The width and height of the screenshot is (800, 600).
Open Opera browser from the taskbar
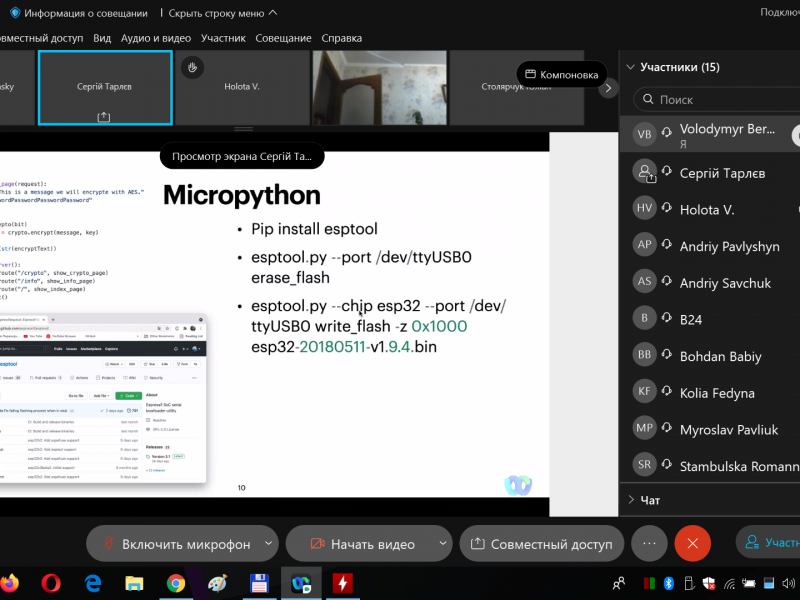(x=50, y=582)
